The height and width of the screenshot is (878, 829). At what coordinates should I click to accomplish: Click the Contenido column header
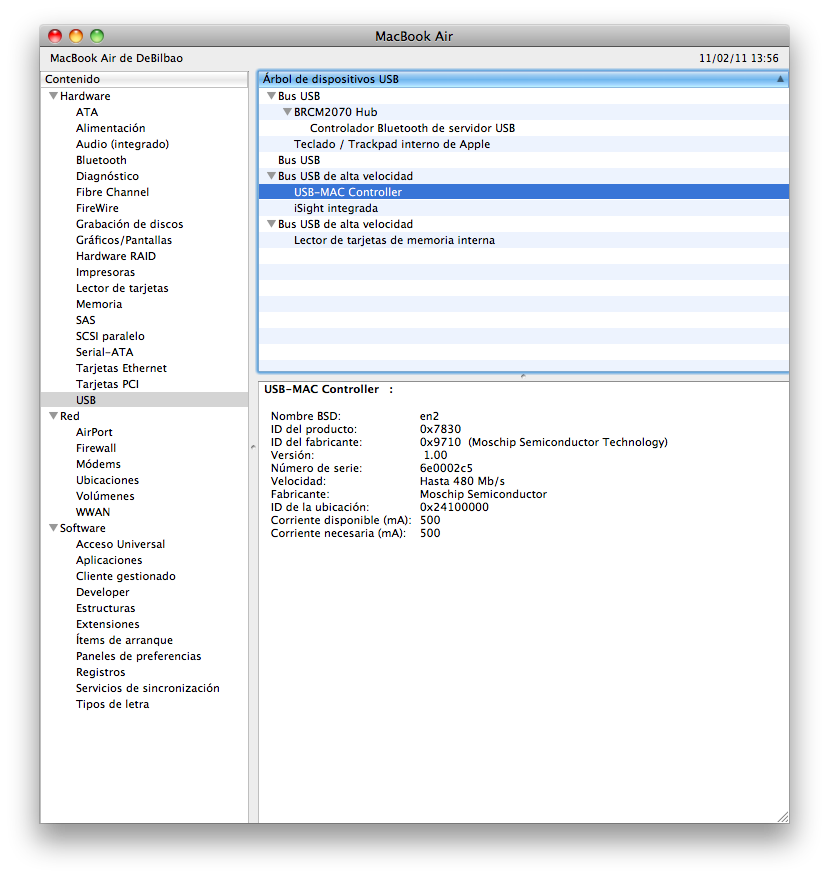tap(145, 79)
